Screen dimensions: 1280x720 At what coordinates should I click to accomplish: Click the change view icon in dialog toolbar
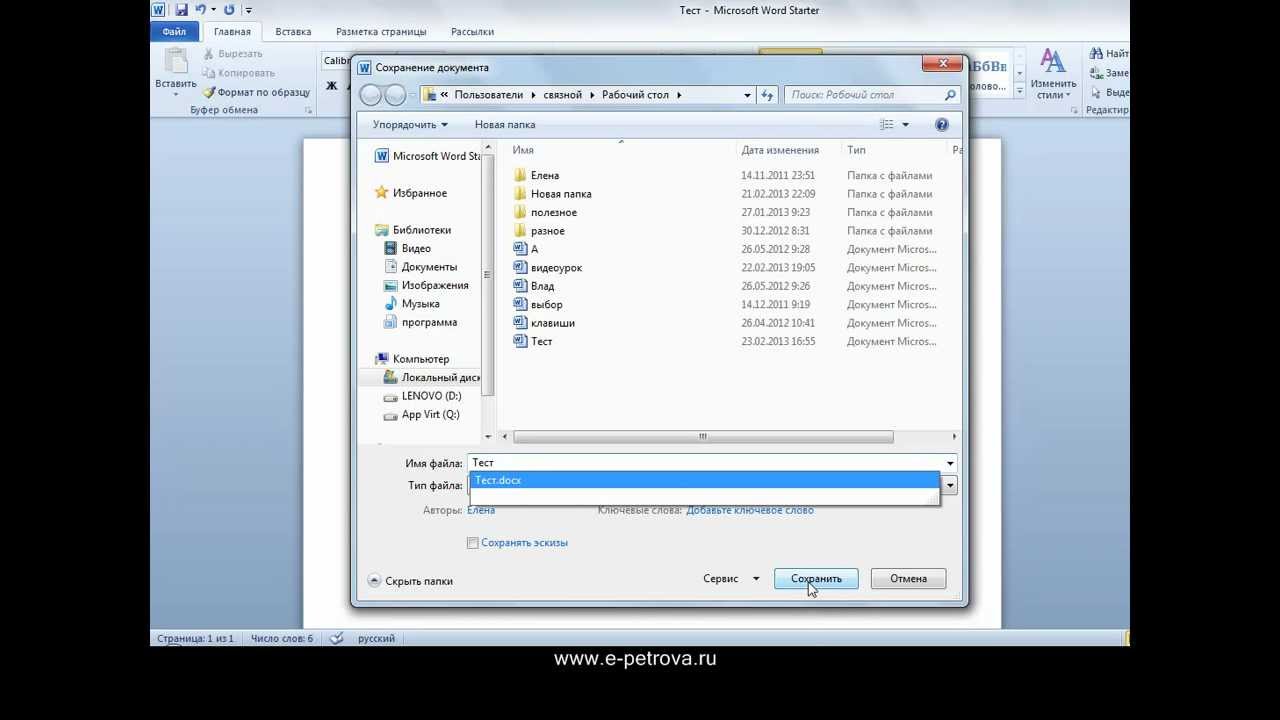886,125
